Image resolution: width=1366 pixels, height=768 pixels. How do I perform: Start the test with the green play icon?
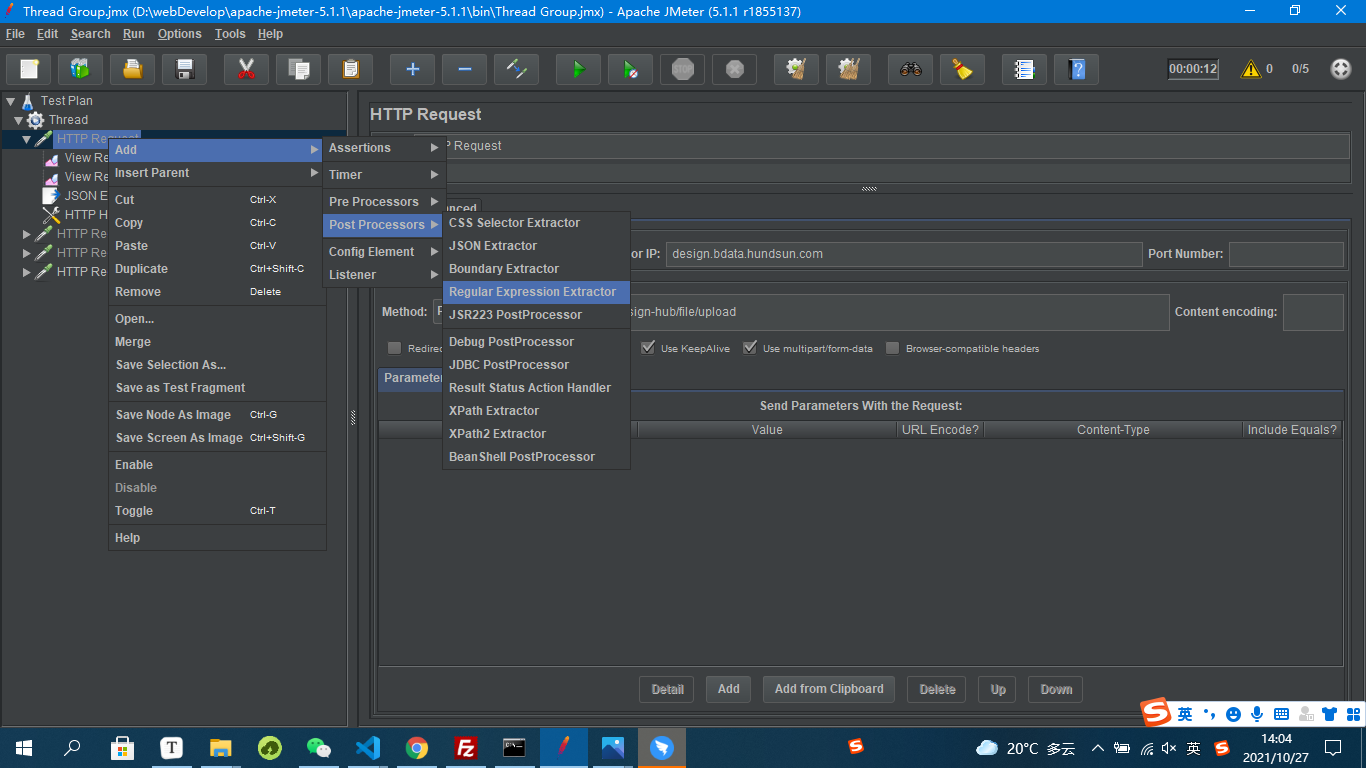[x=576, y=69]
